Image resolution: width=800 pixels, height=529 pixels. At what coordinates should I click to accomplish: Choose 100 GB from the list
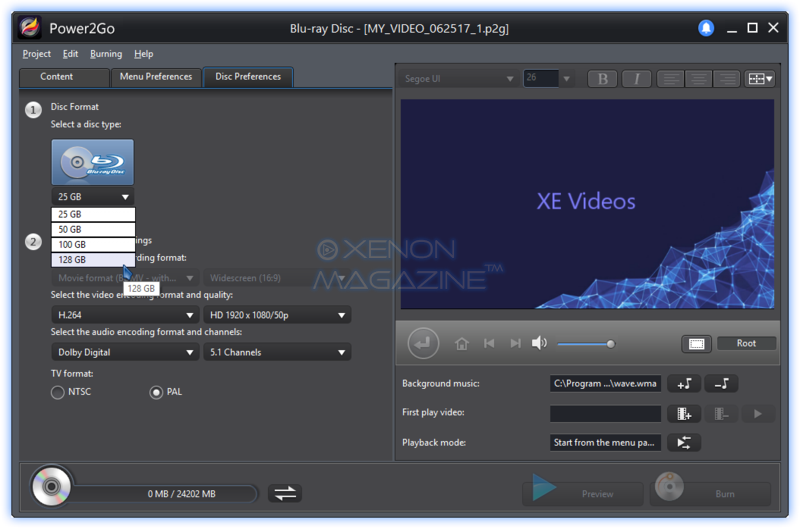tap(93, 244)
